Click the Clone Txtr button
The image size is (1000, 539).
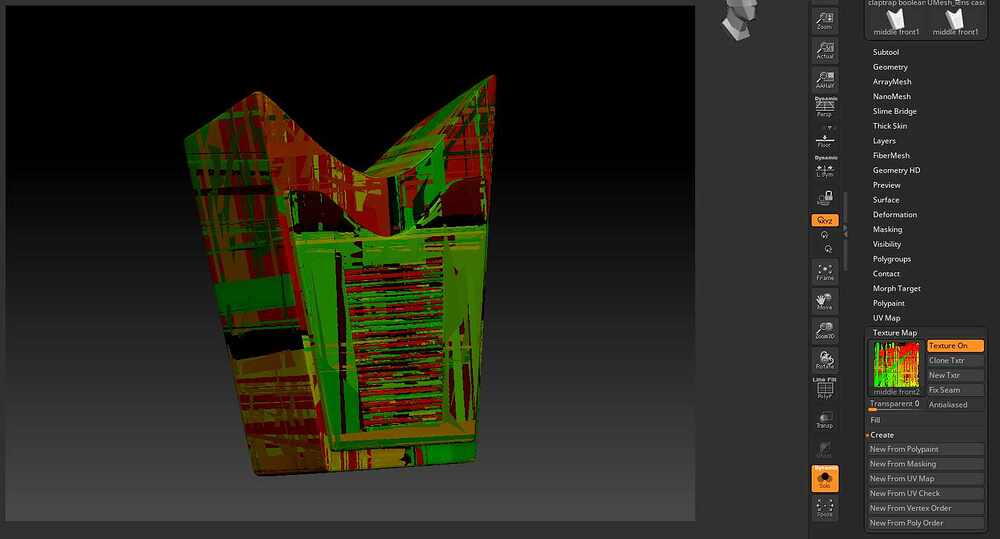955,360
